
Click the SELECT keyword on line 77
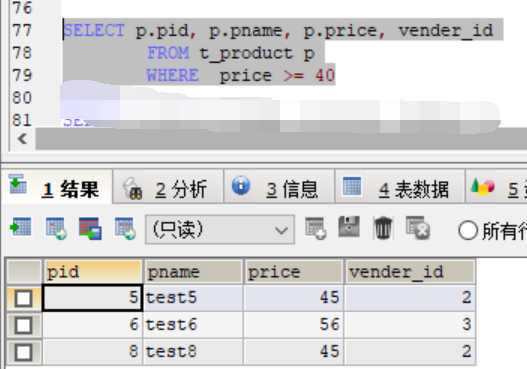pos(94,30)
